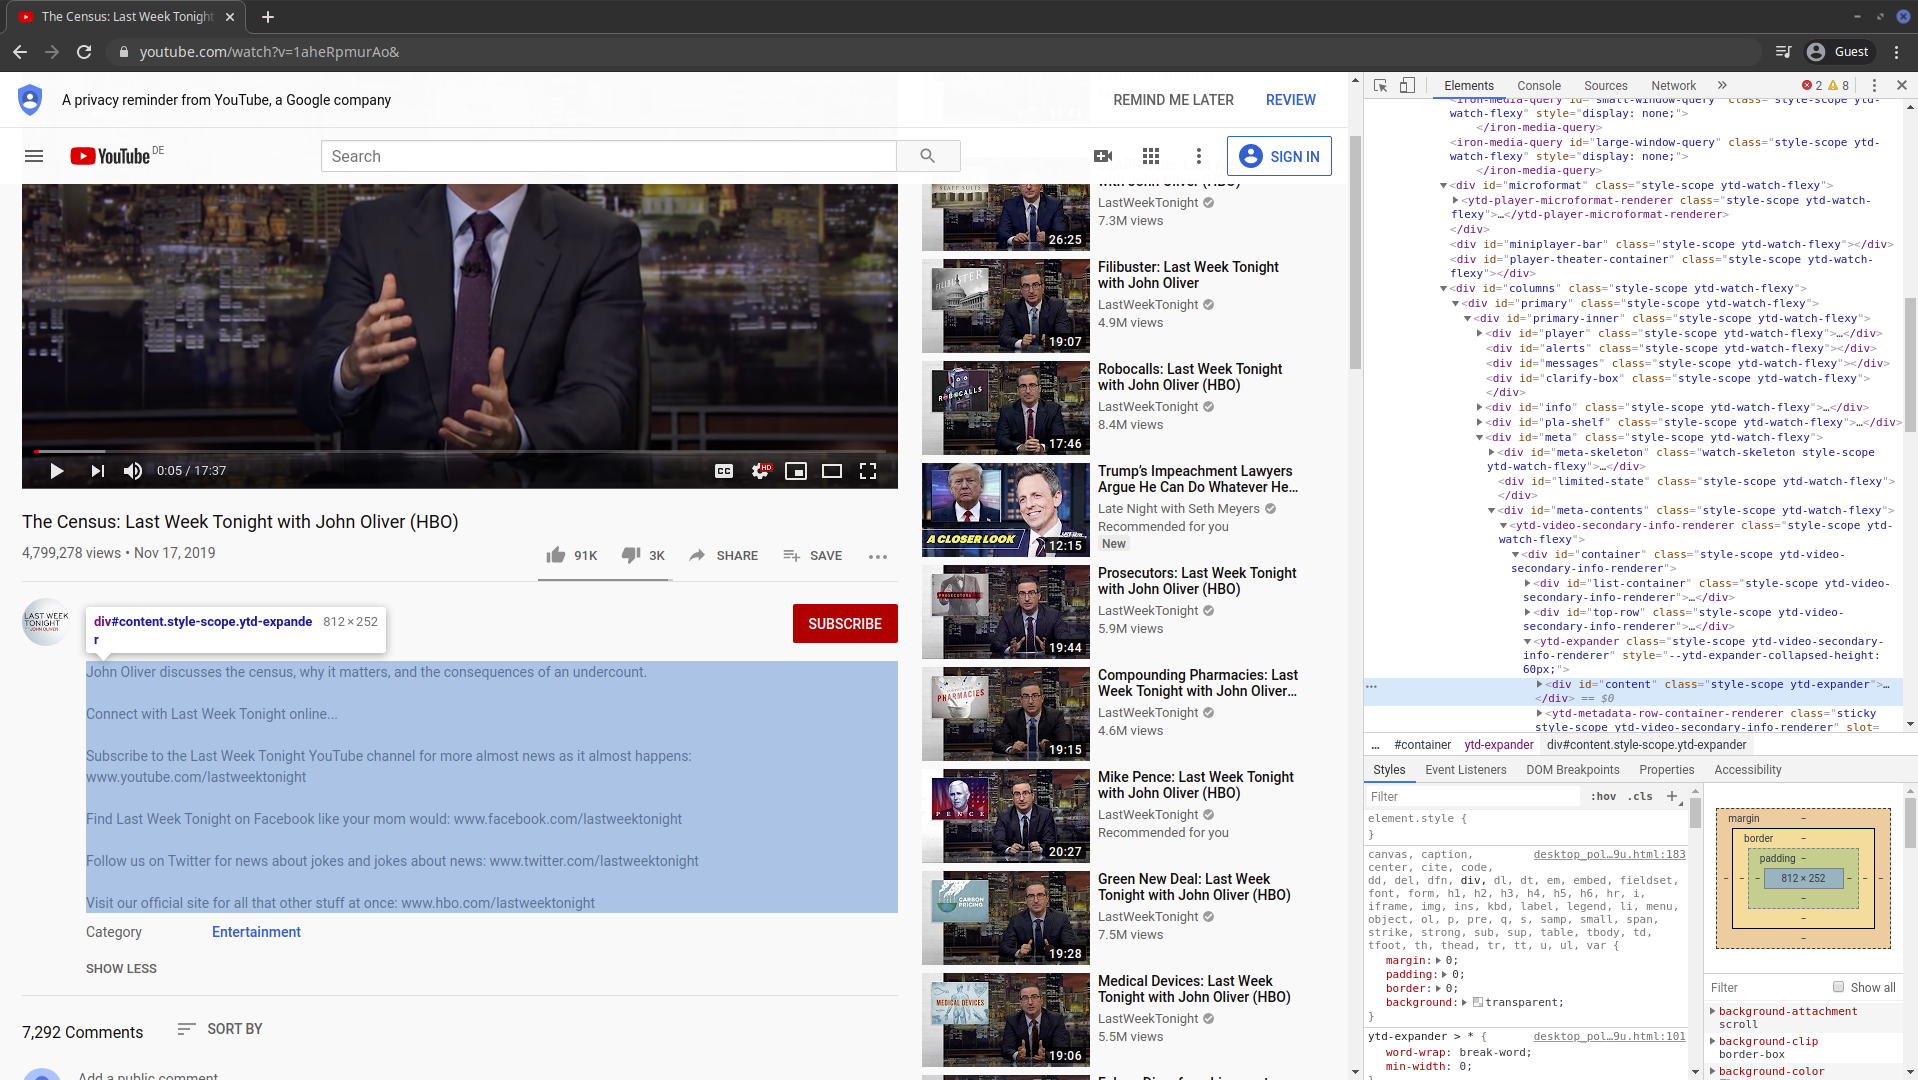Click the video play button
The image size is (1918, 1080).
click(57, 471)
